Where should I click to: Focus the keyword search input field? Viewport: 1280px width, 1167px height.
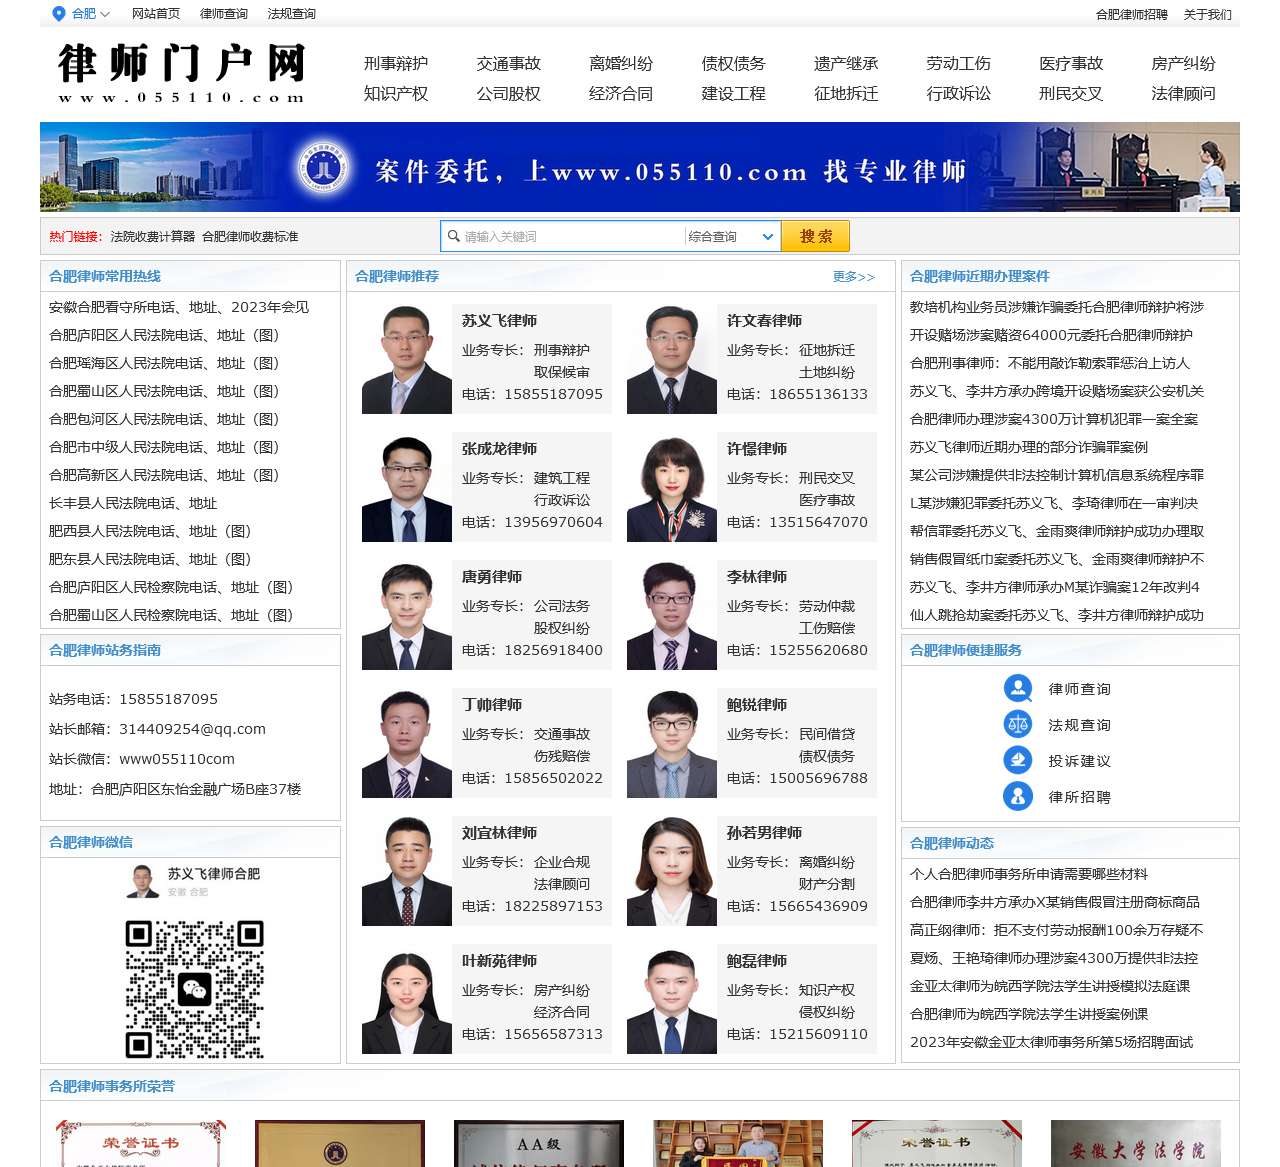point(570,236)
